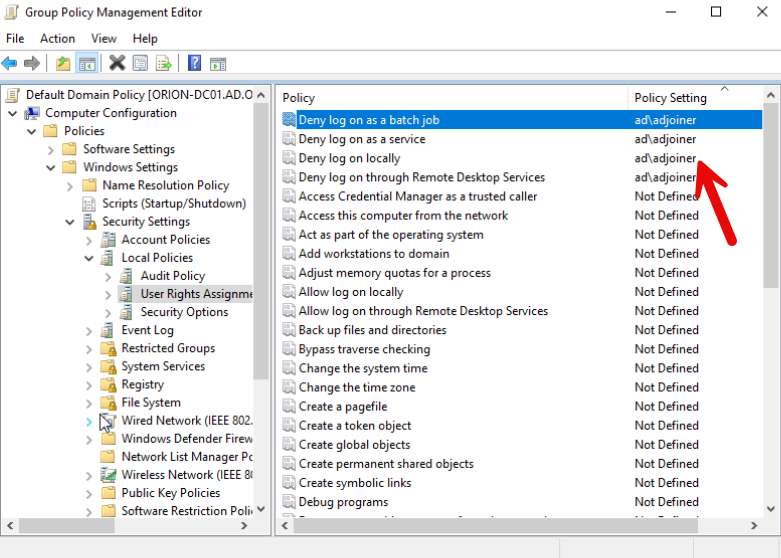Image resolution: width=781 pixels, height=558 pixels.
Task: Expand the System Services node
Action: click(89, 367)
